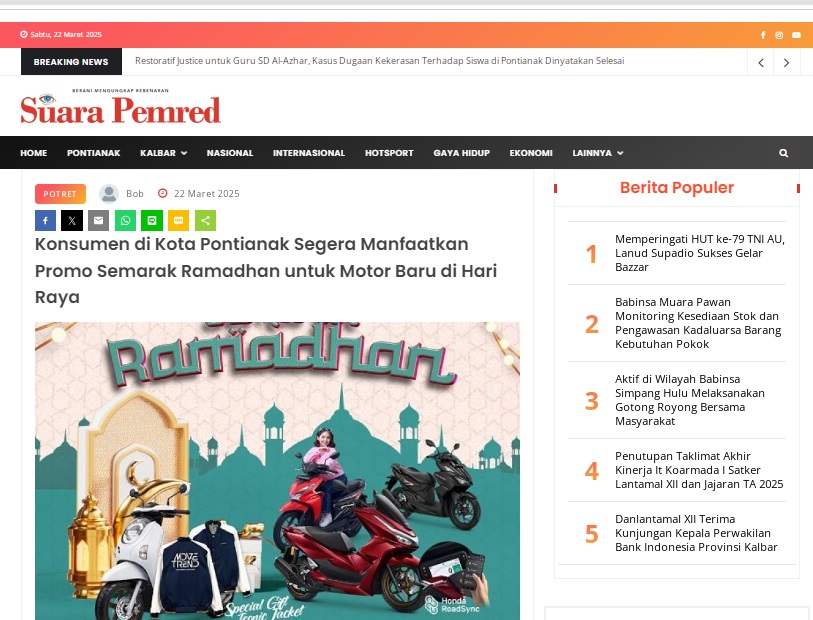Image resolution: width=813 pixels, height=620 pixels.
Task: Go to the PONTIANAK menu section
Action: 93,153
